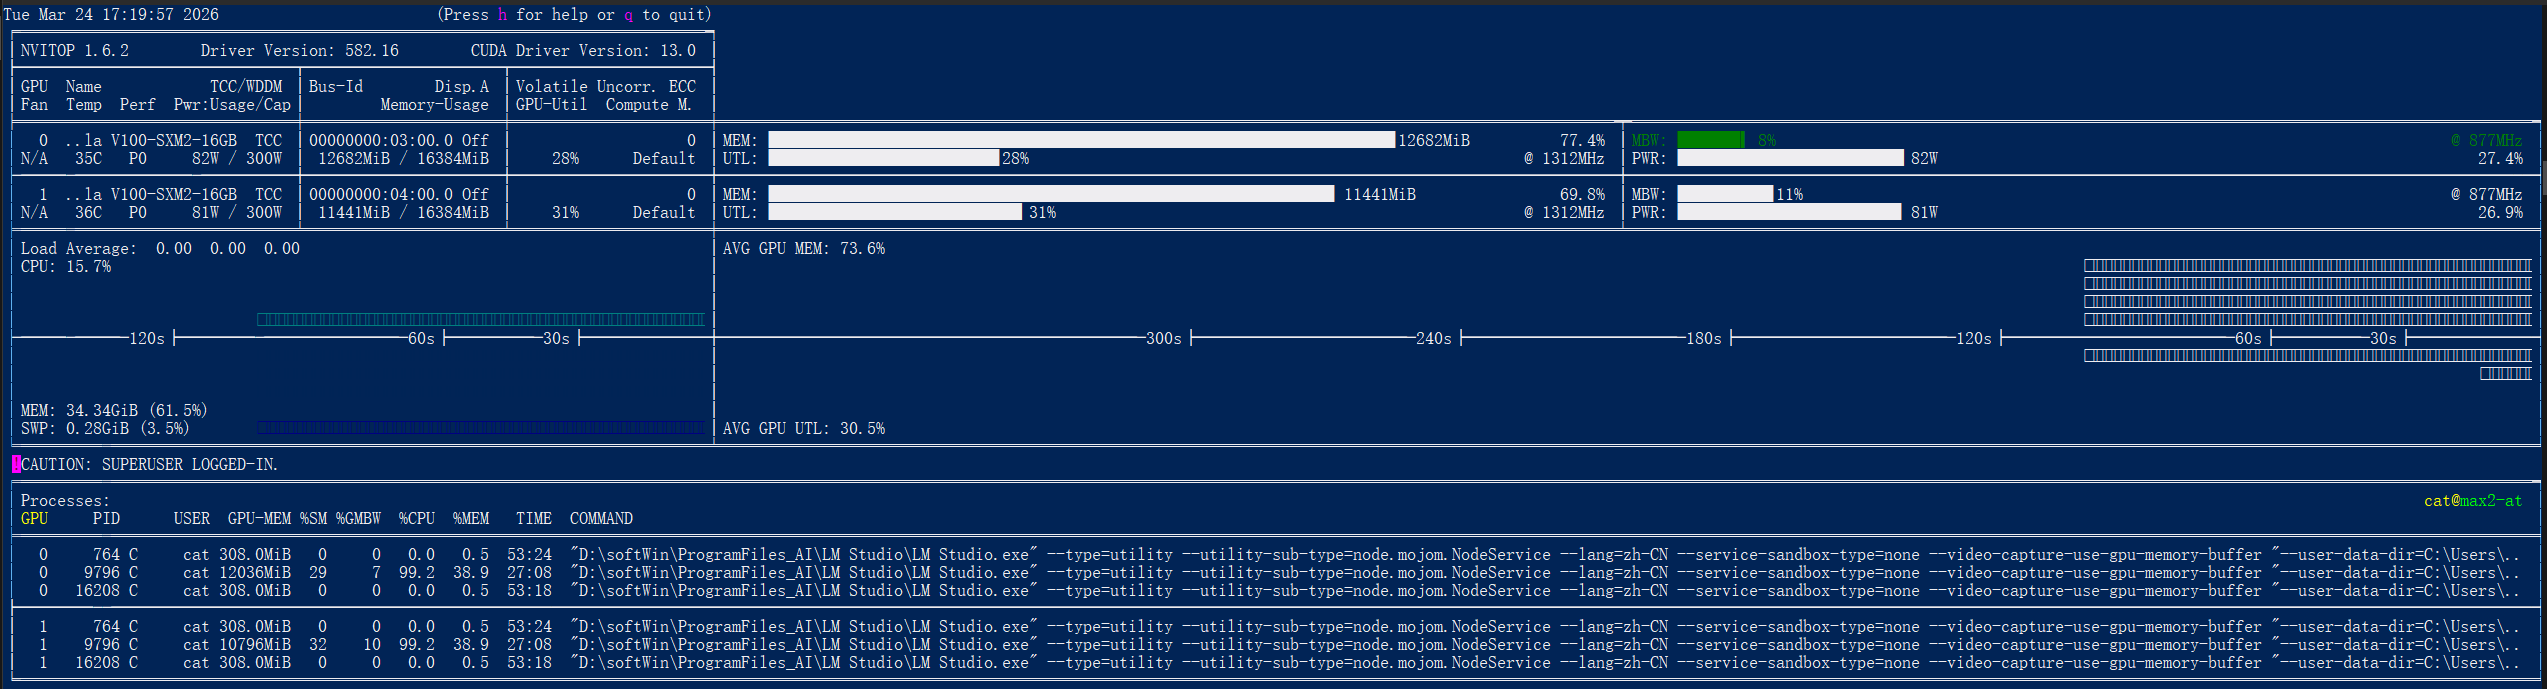
Task: Click the 240s marker on GPU history graph
Action: 1433,339
